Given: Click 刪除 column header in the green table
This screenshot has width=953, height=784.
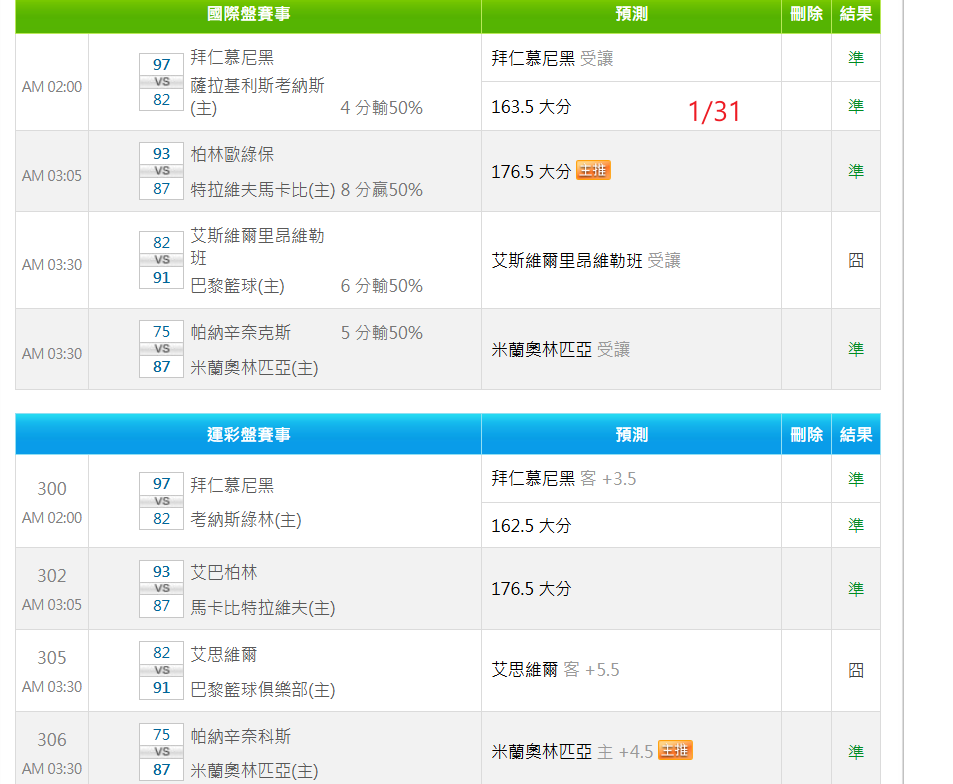Looking at the screenshot, I should click(806, 14).
